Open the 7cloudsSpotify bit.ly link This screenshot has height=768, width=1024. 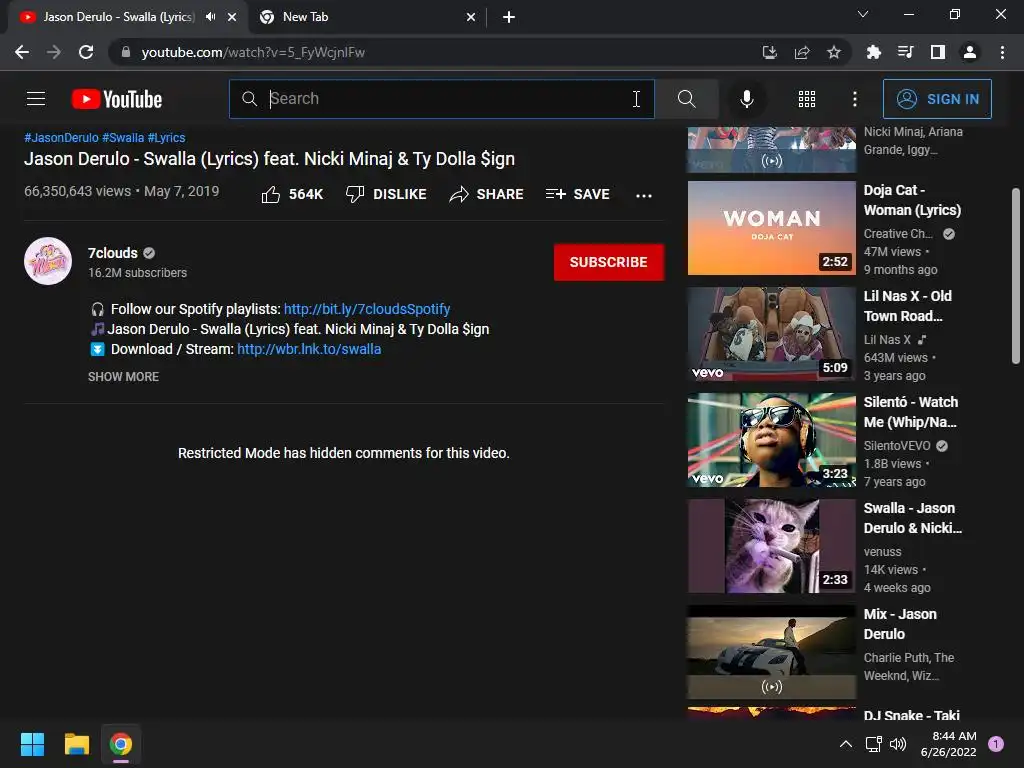pos(366,309)
